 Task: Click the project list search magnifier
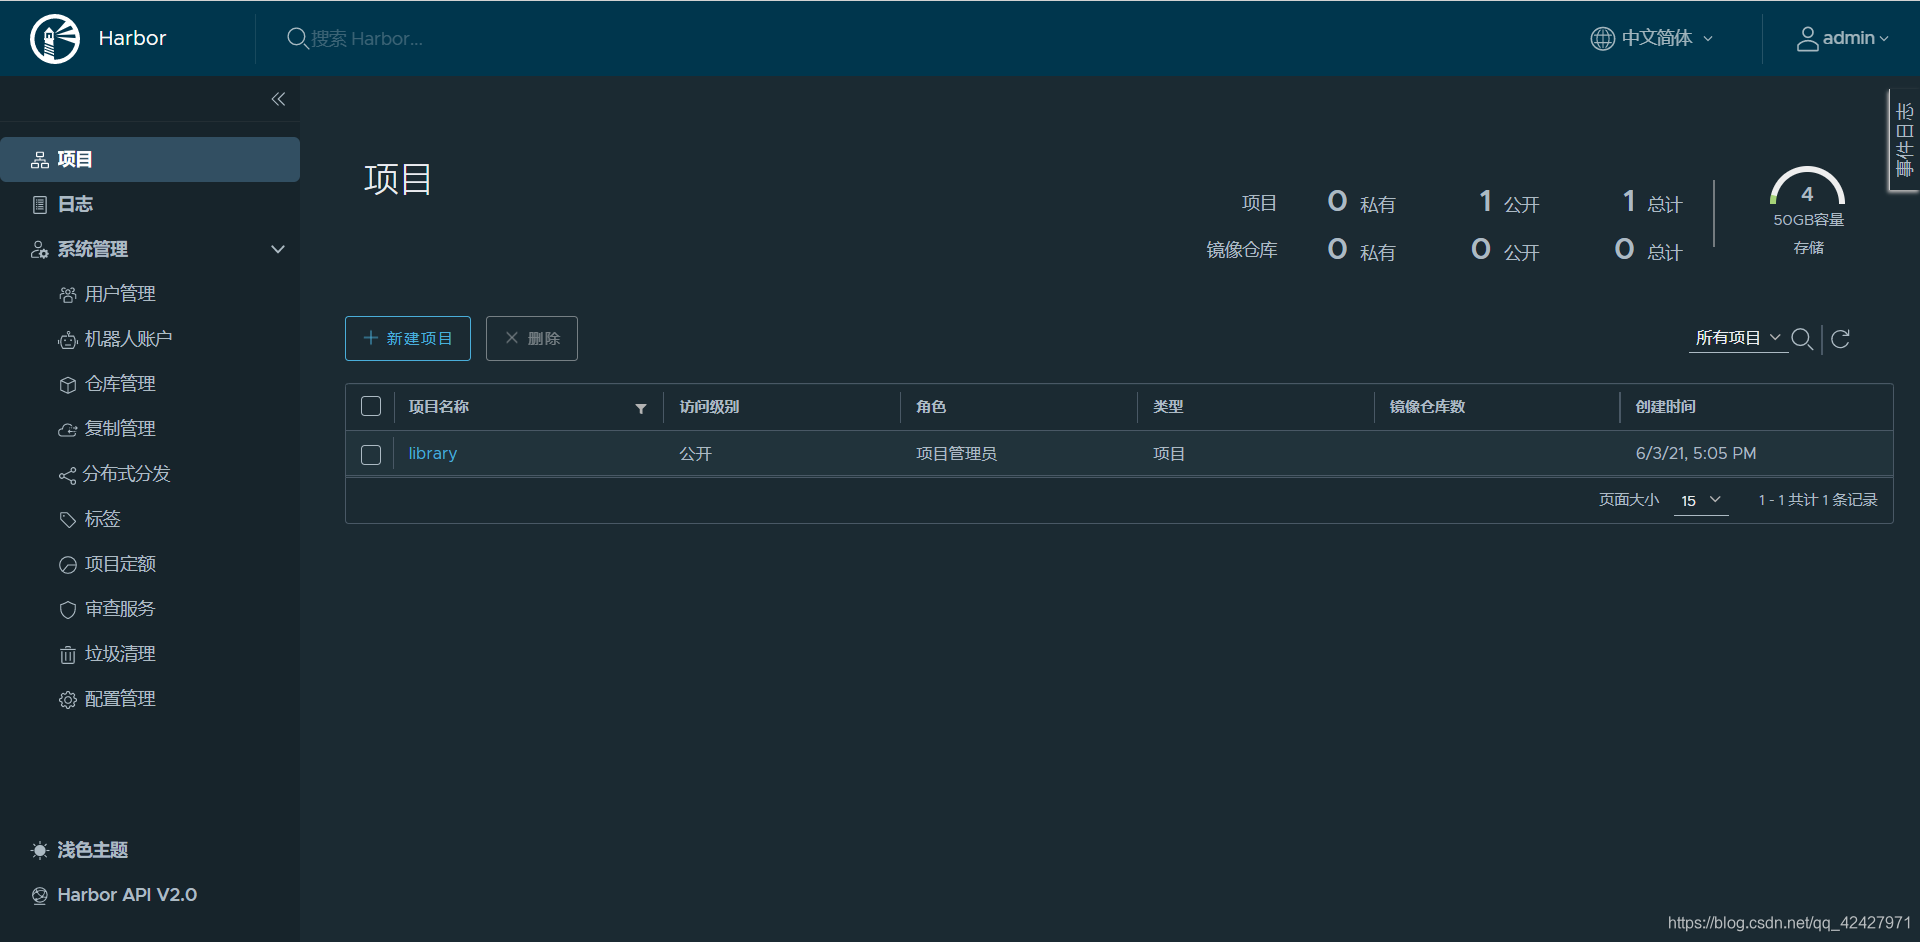[1802, 339]
